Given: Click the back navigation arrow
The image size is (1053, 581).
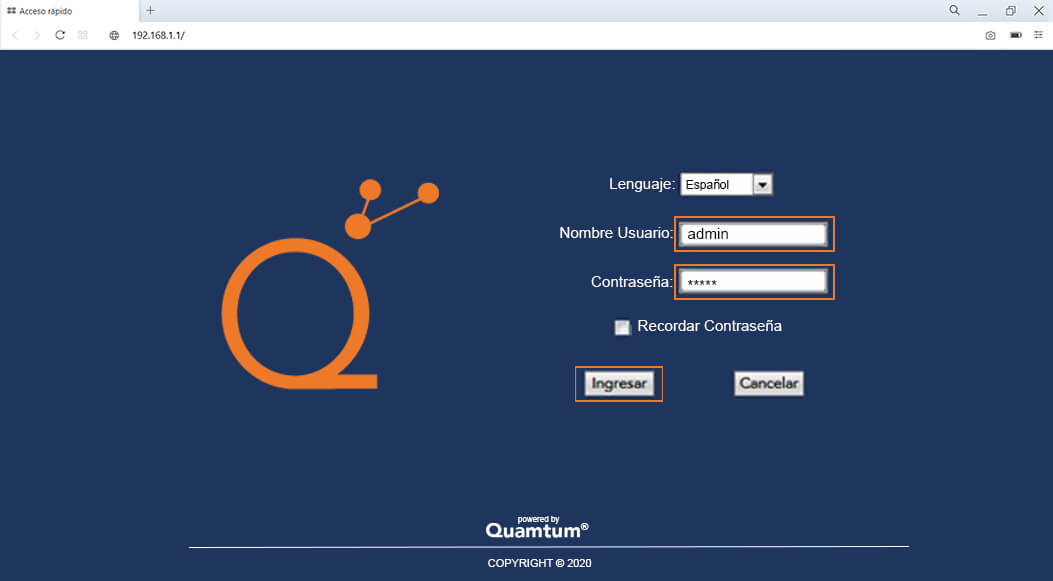Looking at the screenshot, I should coord(15,35).
